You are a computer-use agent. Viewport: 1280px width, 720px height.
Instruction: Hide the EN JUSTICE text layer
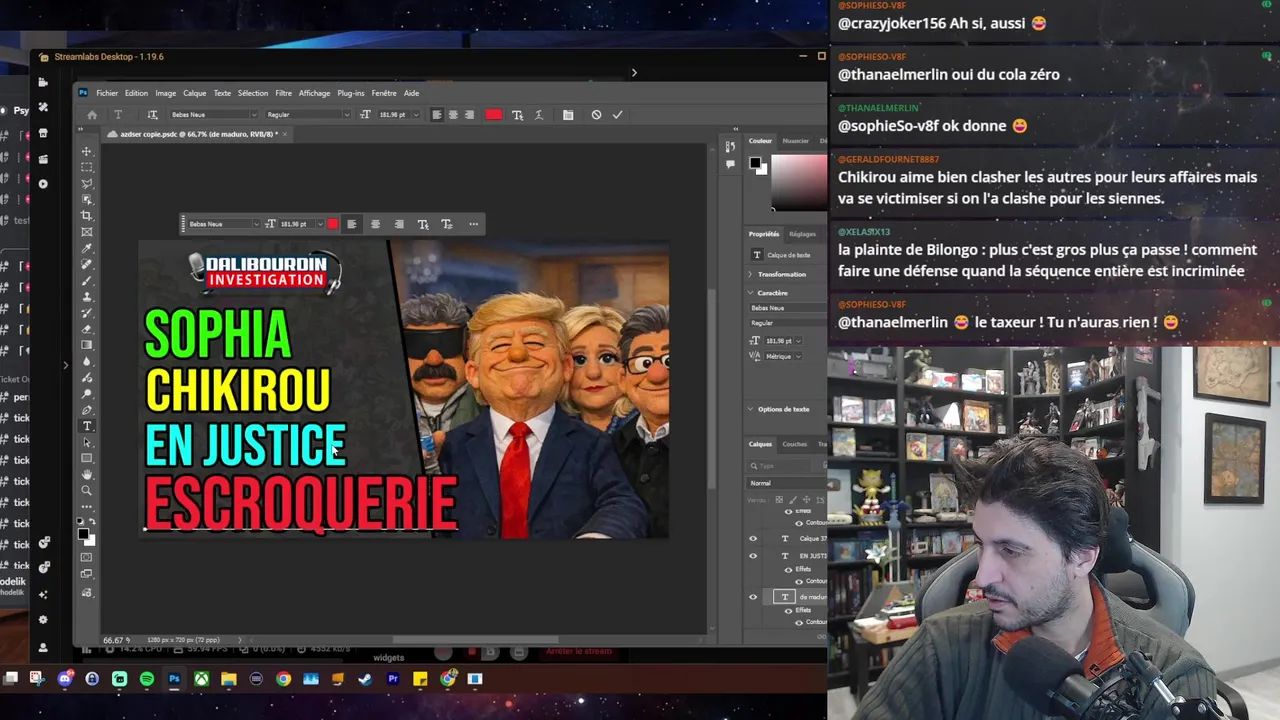coord(753,555)
